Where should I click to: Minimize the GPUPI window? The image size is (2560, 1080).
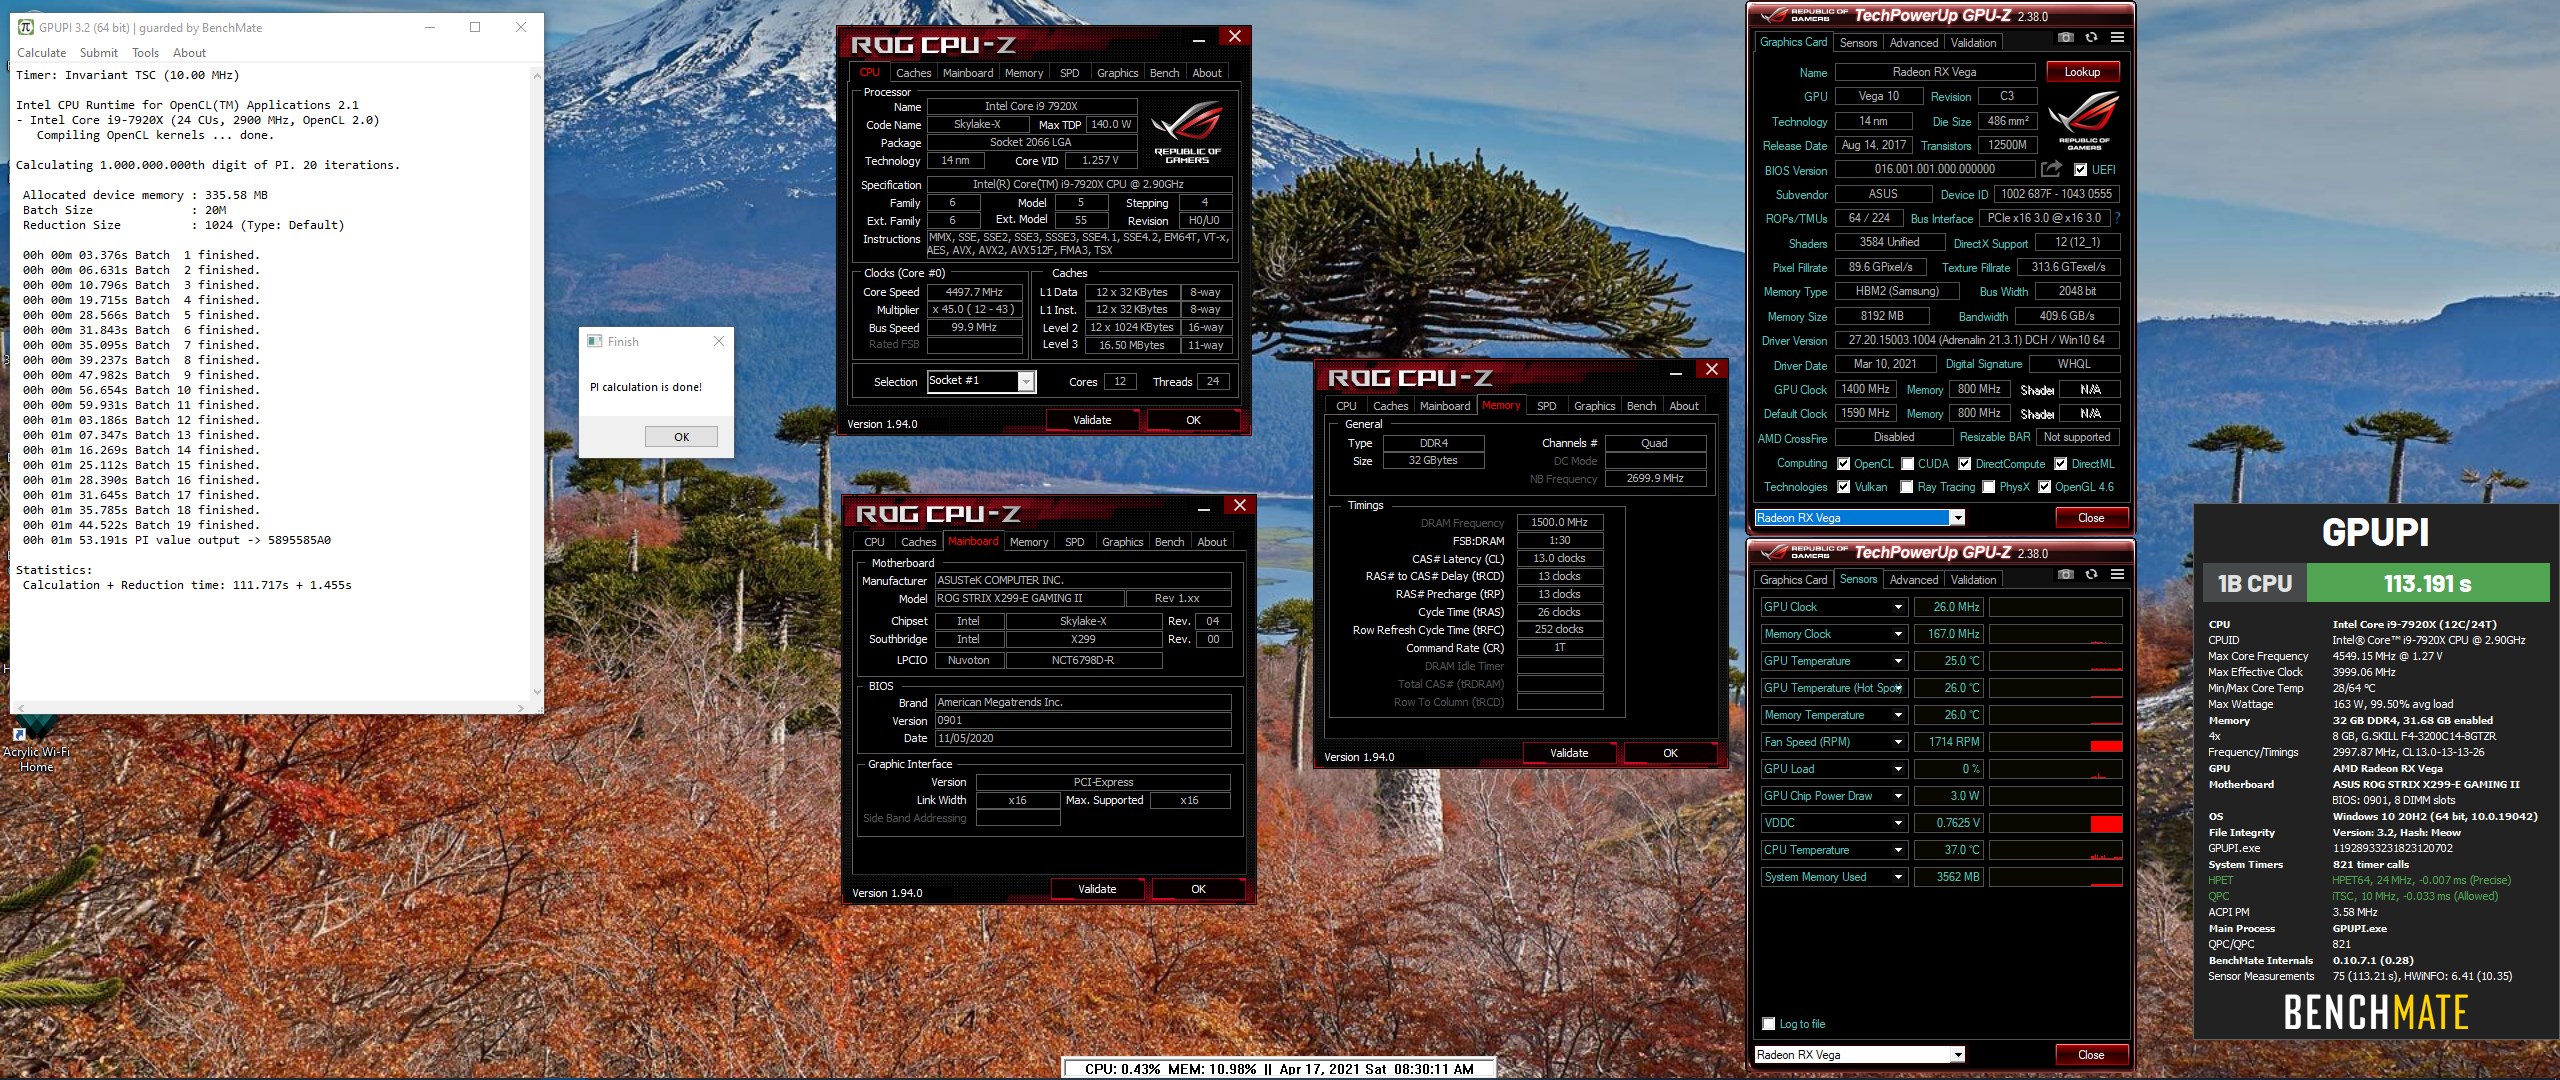430,27
